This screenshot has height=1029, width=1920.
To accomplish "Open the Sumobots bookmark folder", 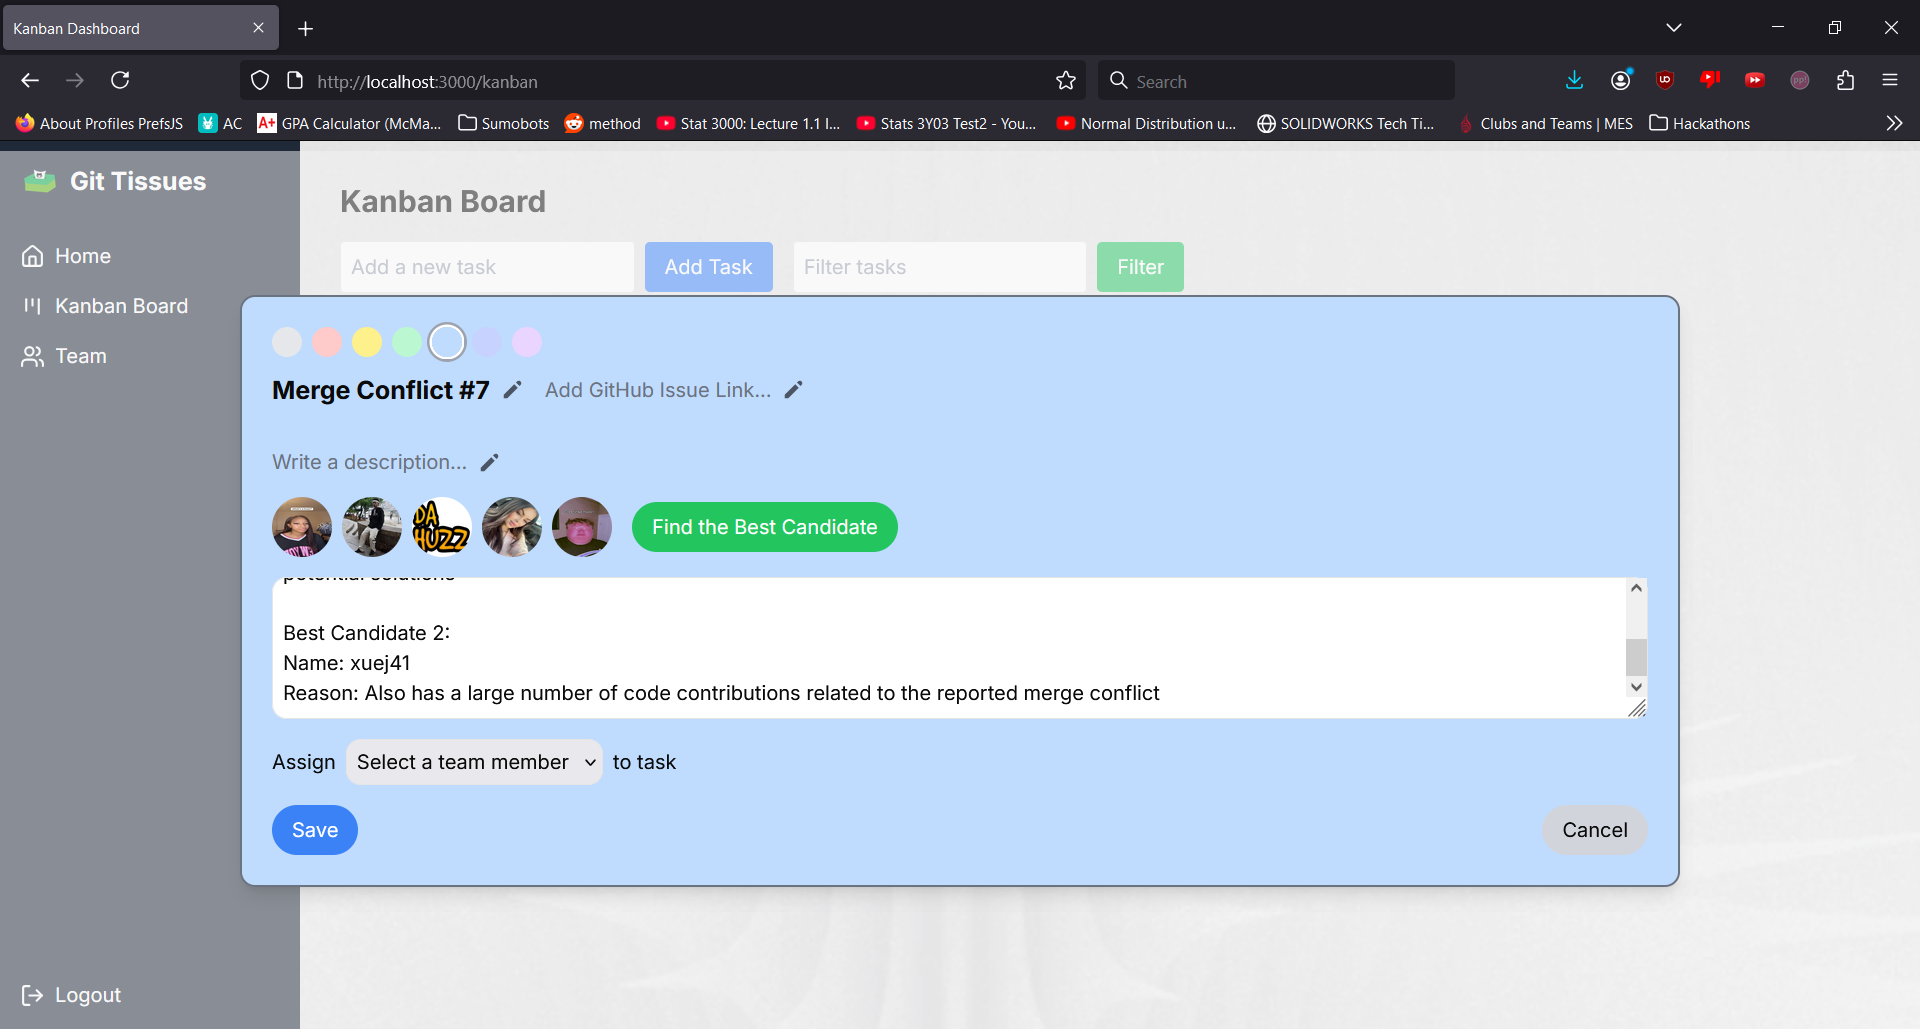I will [x=504, y=123].
